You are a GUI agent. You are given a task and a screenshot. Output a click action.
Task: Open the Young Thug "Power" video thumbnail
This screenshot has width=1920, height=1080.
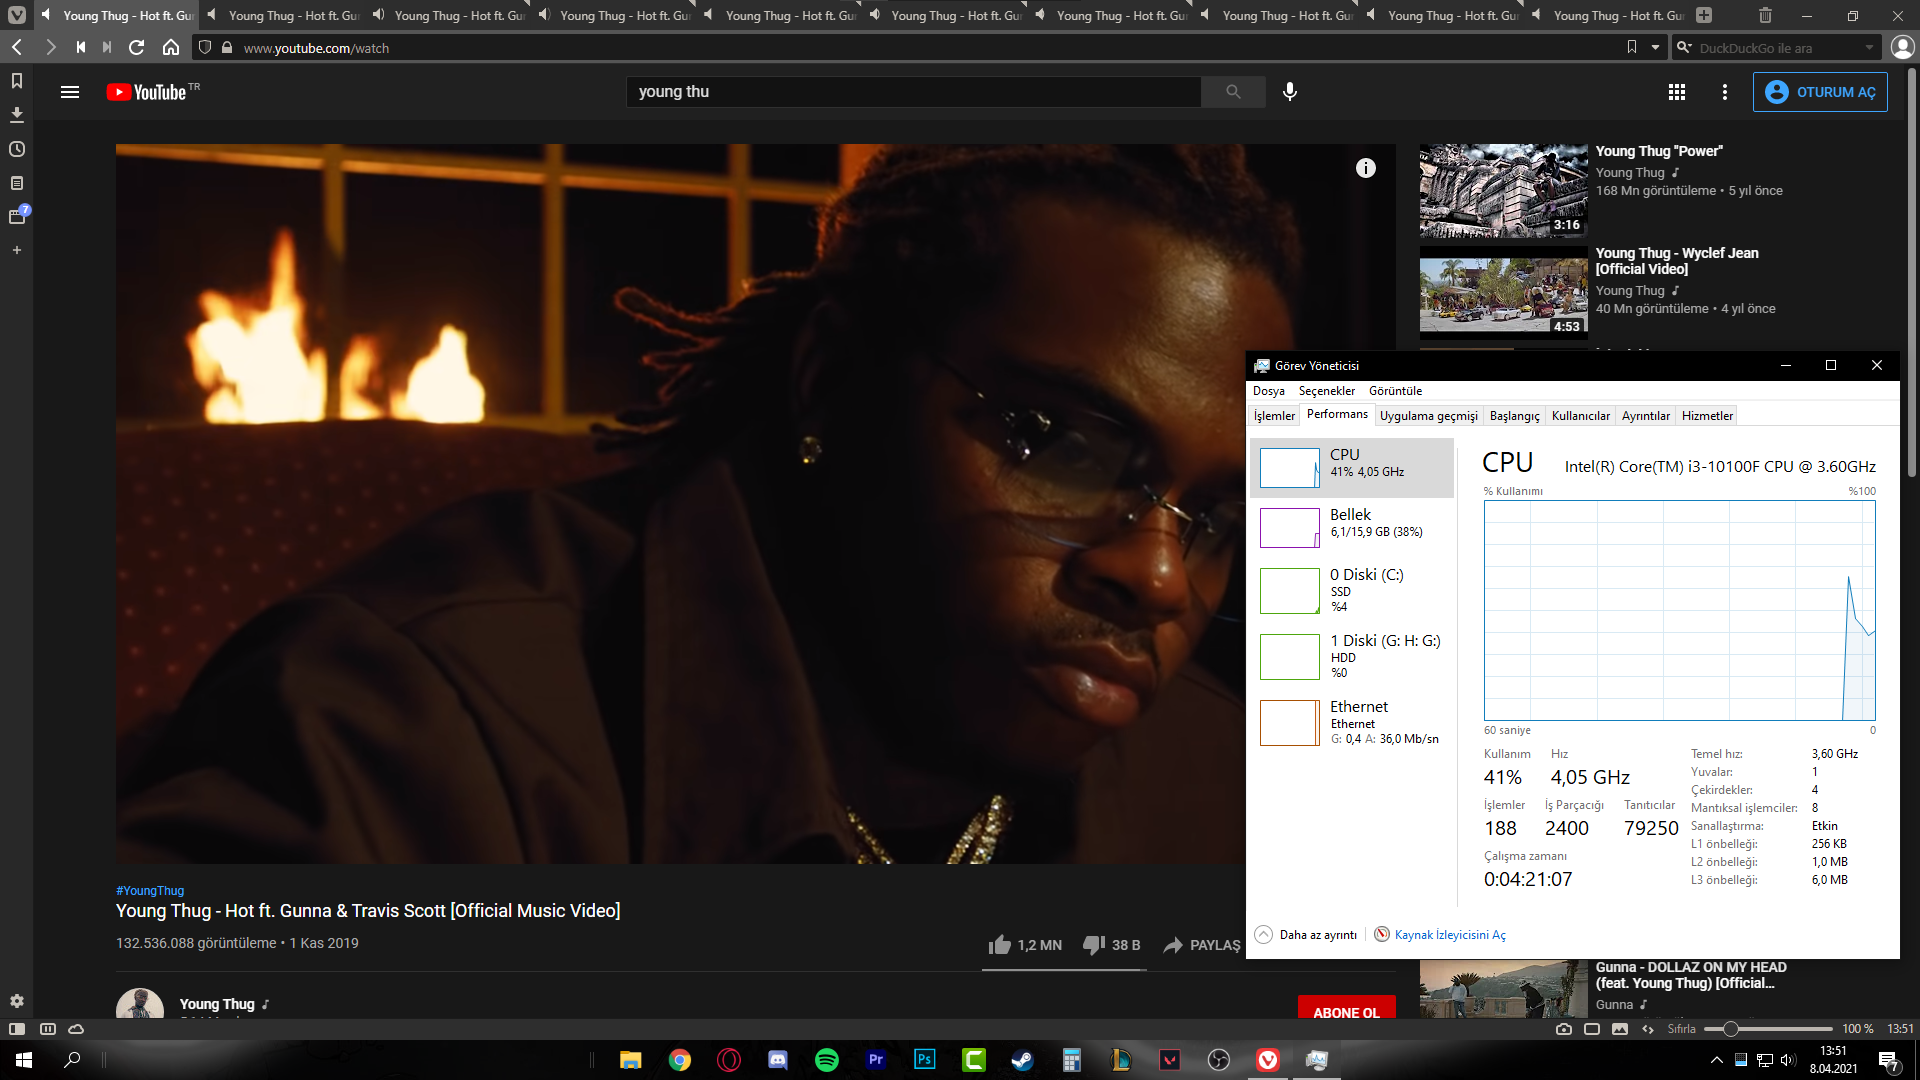pos(1503,190)
